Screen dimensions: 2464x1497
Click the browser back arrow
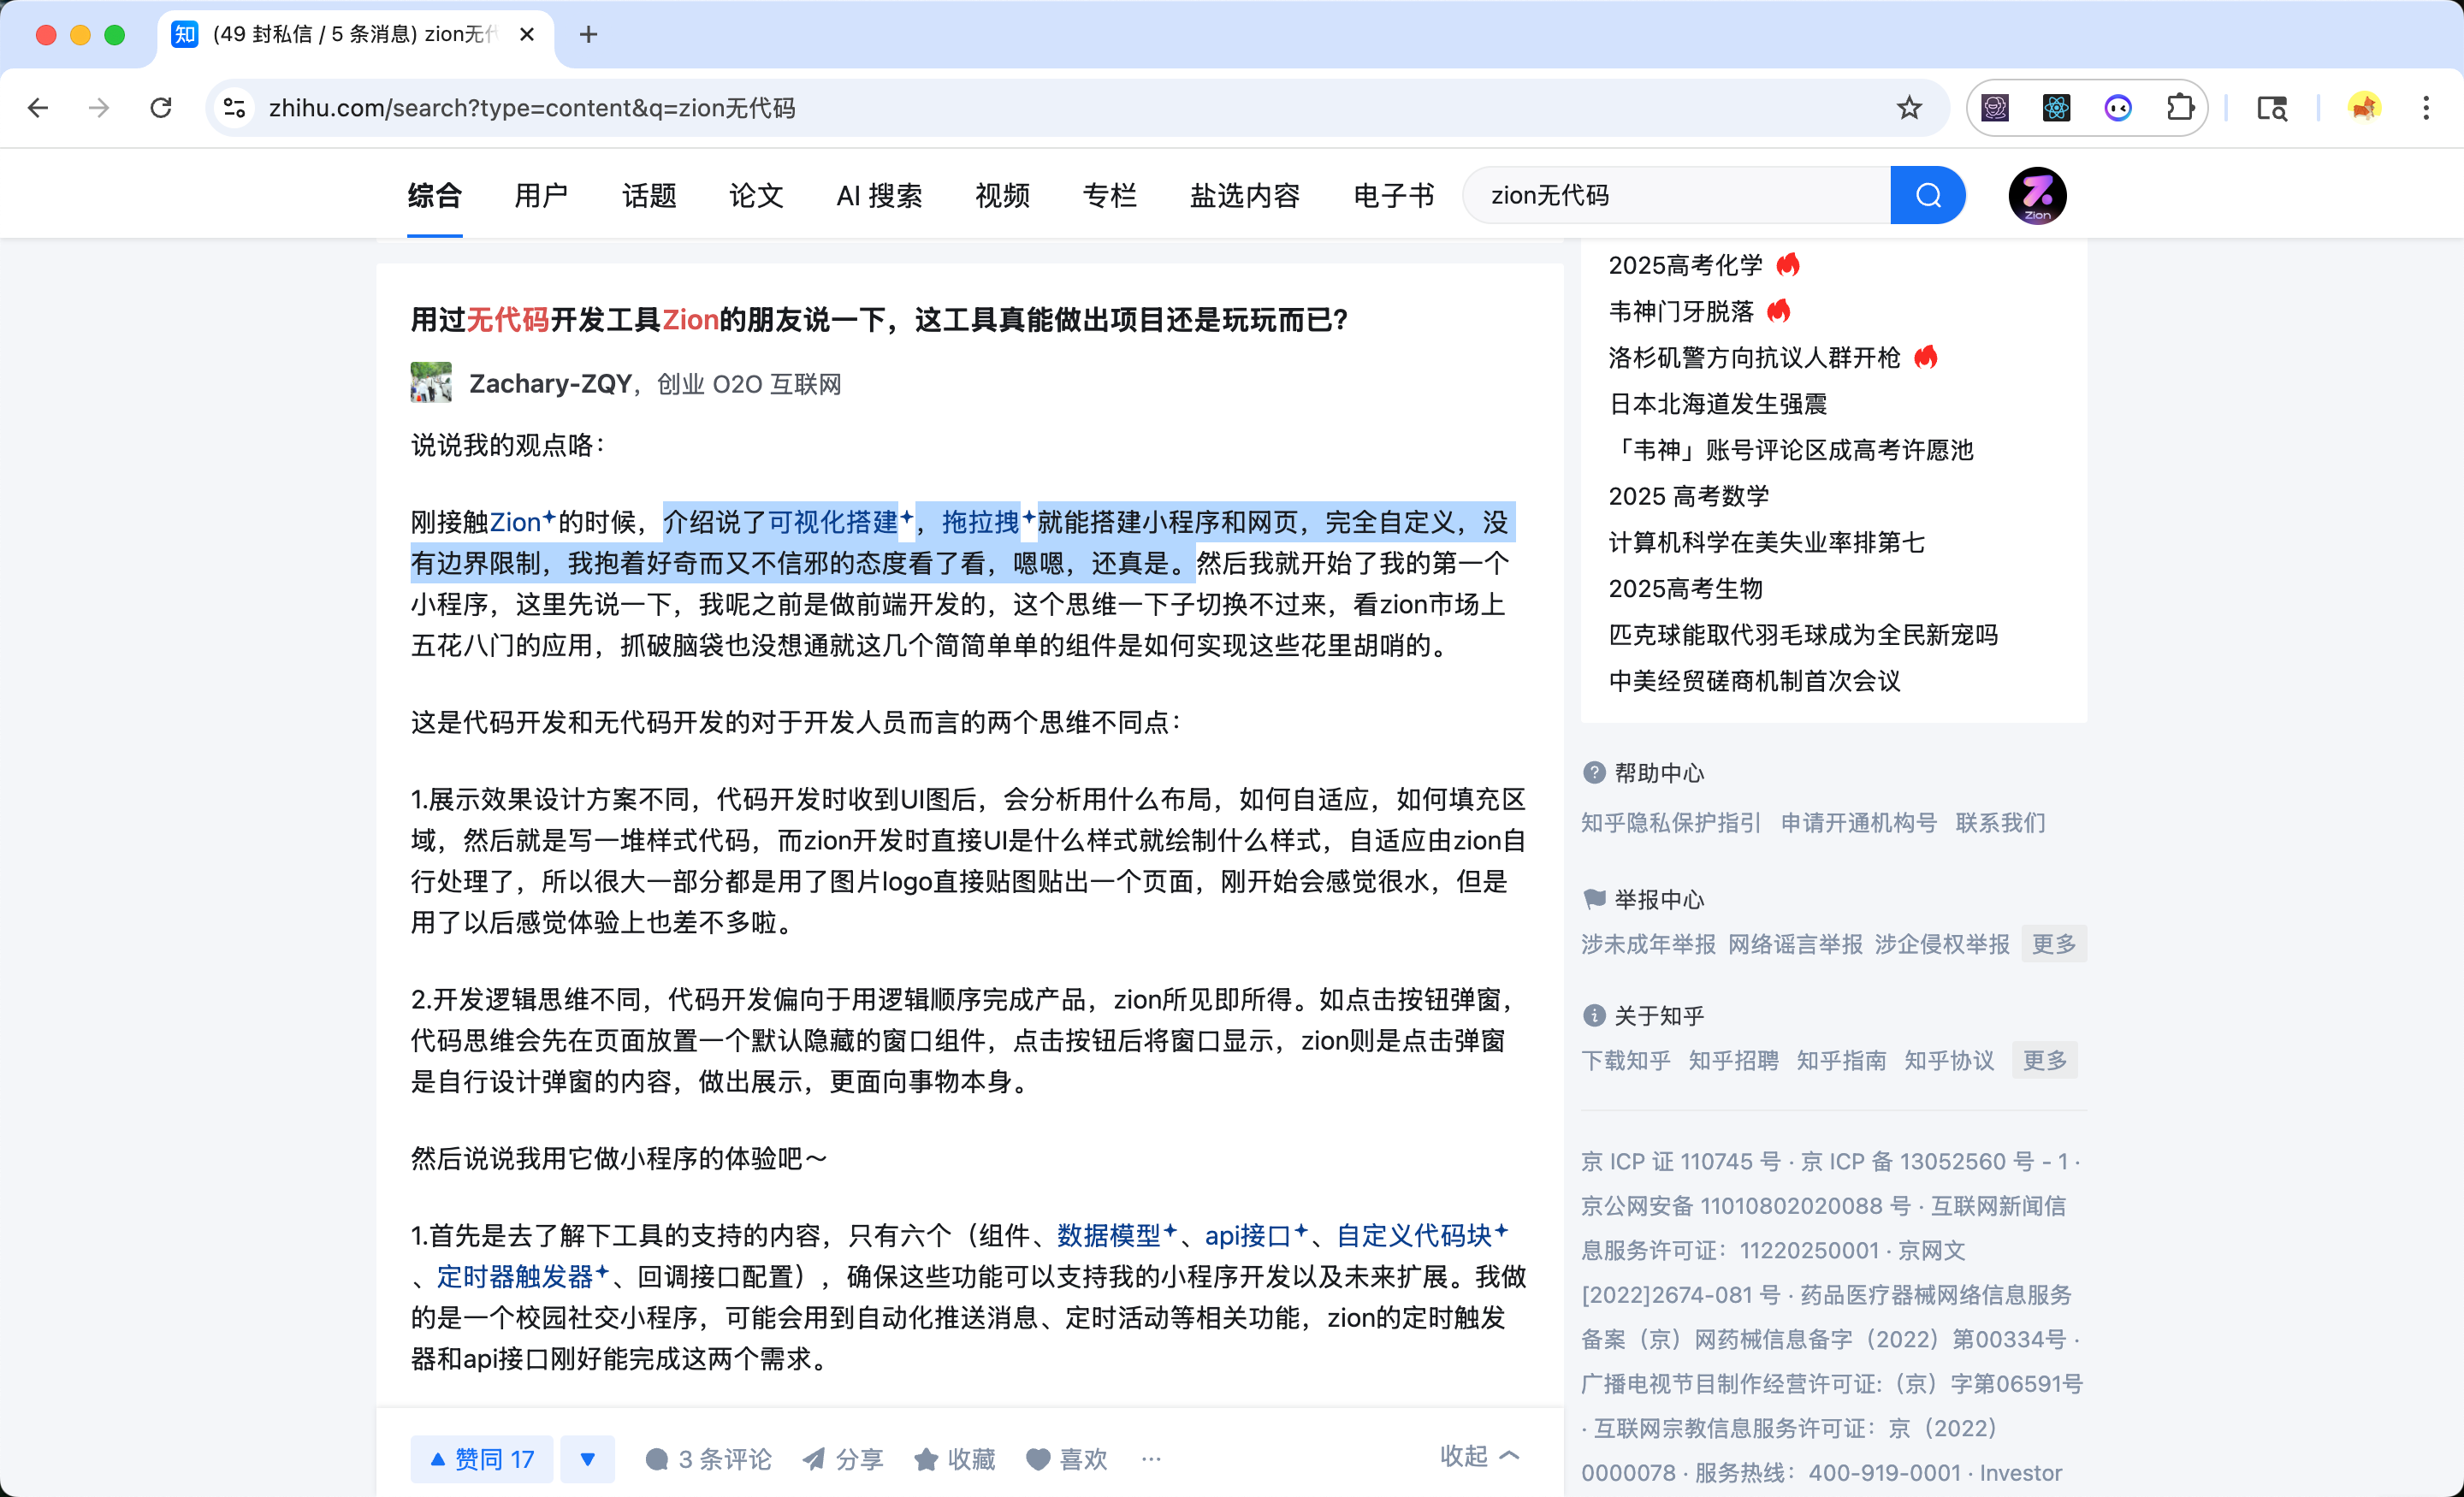[x=38, y=108]
